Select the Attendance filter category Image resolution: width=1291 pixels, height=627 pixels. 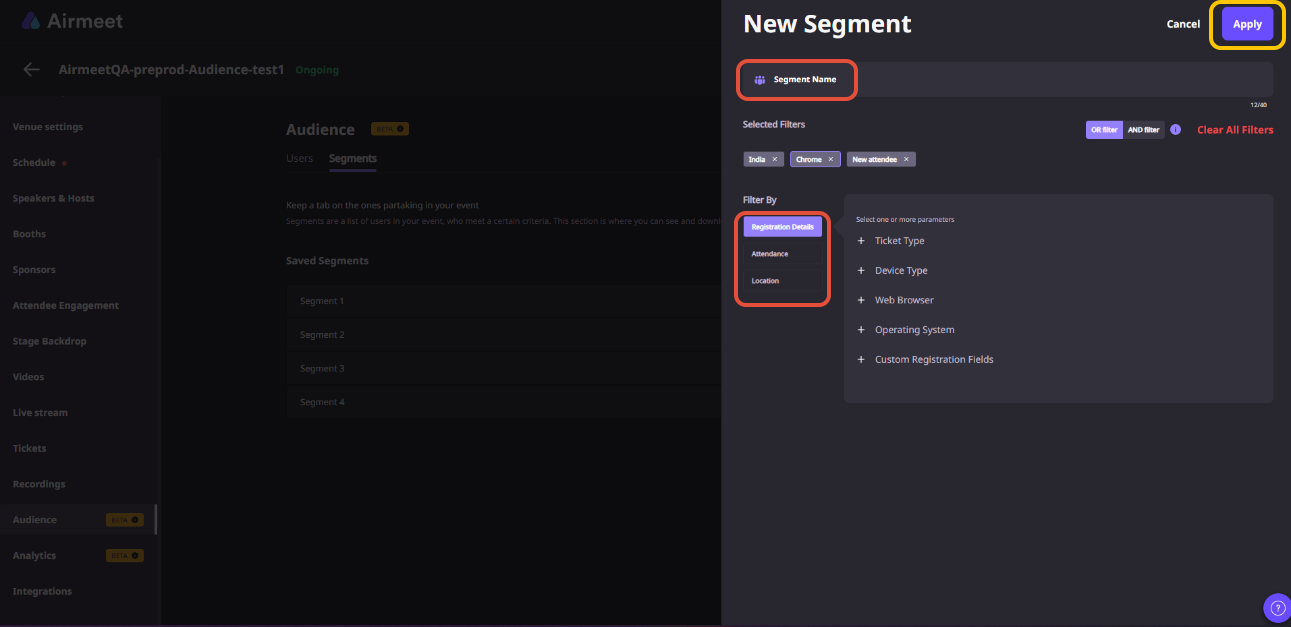[x=783, y=254]
